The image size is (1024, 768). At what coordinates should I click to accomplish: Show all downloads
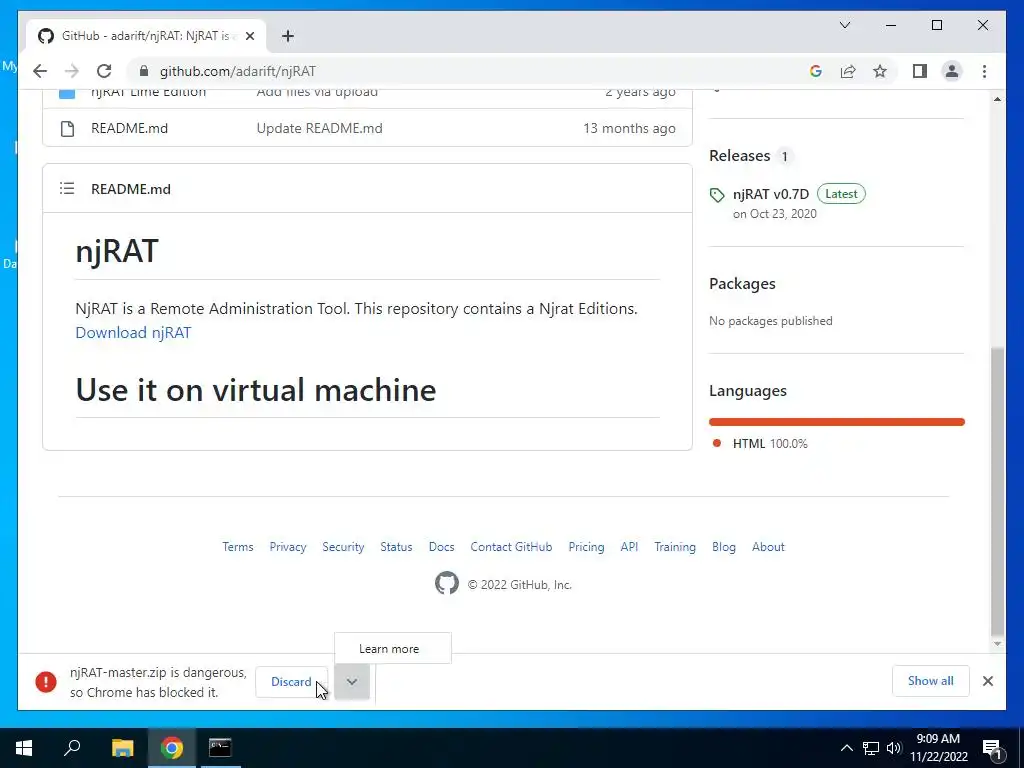[931, 681]
